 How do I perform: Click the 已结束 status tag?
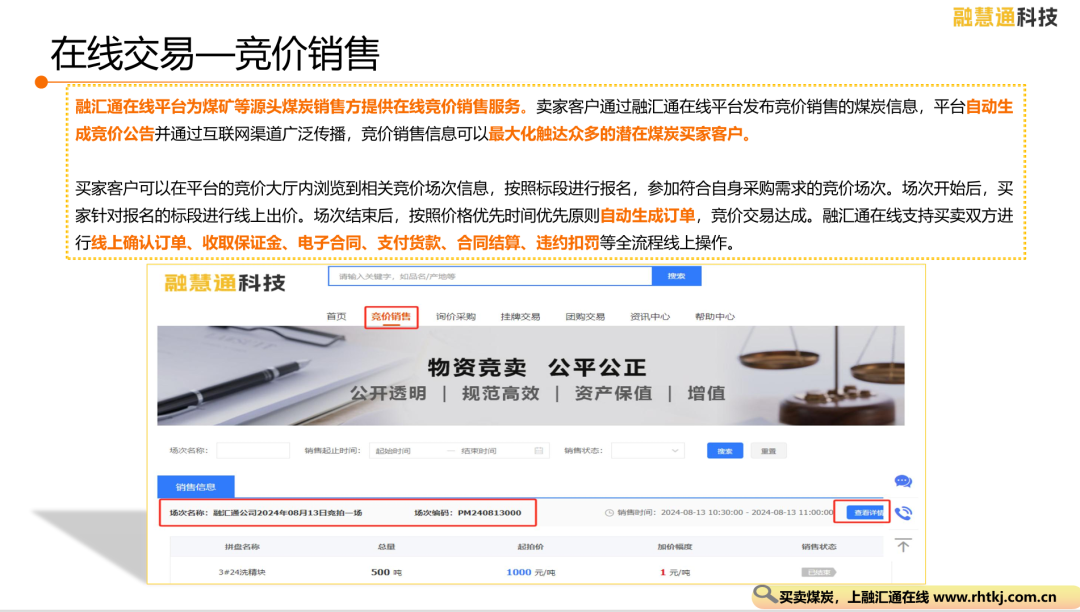click(818, 572)
